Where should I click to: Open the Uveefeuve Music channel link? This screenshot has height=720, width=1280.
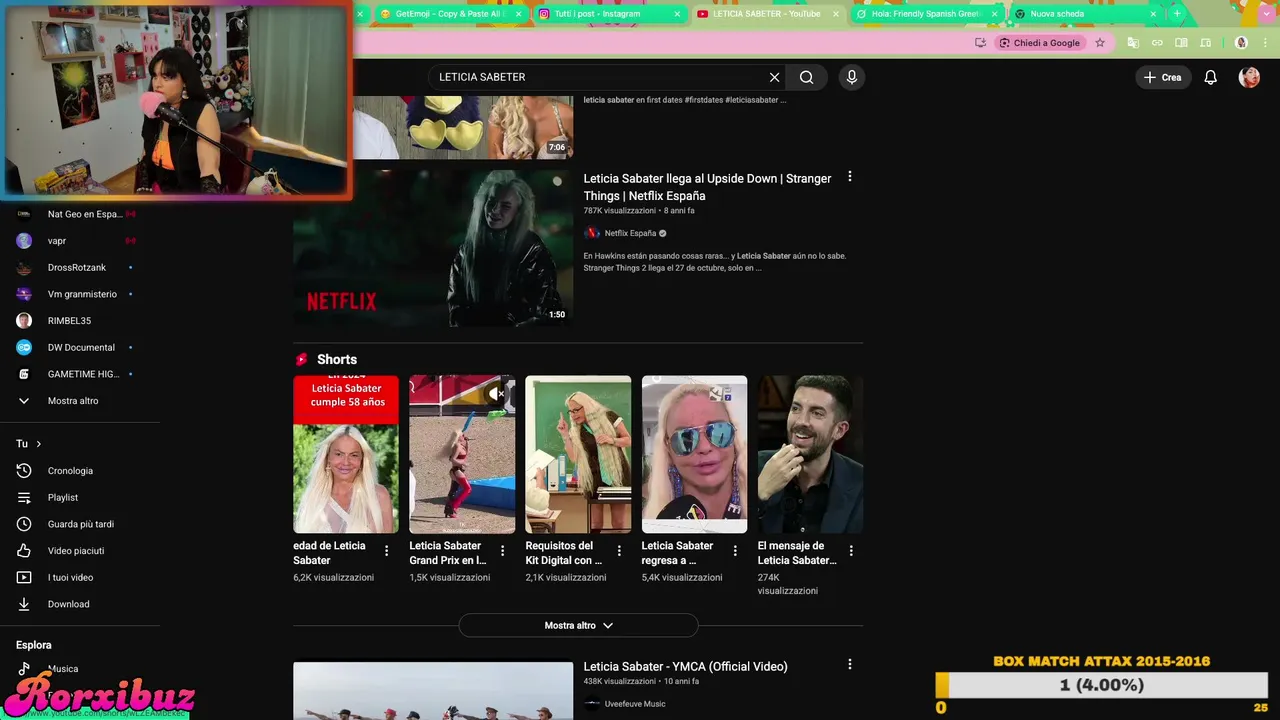[634, 704]
